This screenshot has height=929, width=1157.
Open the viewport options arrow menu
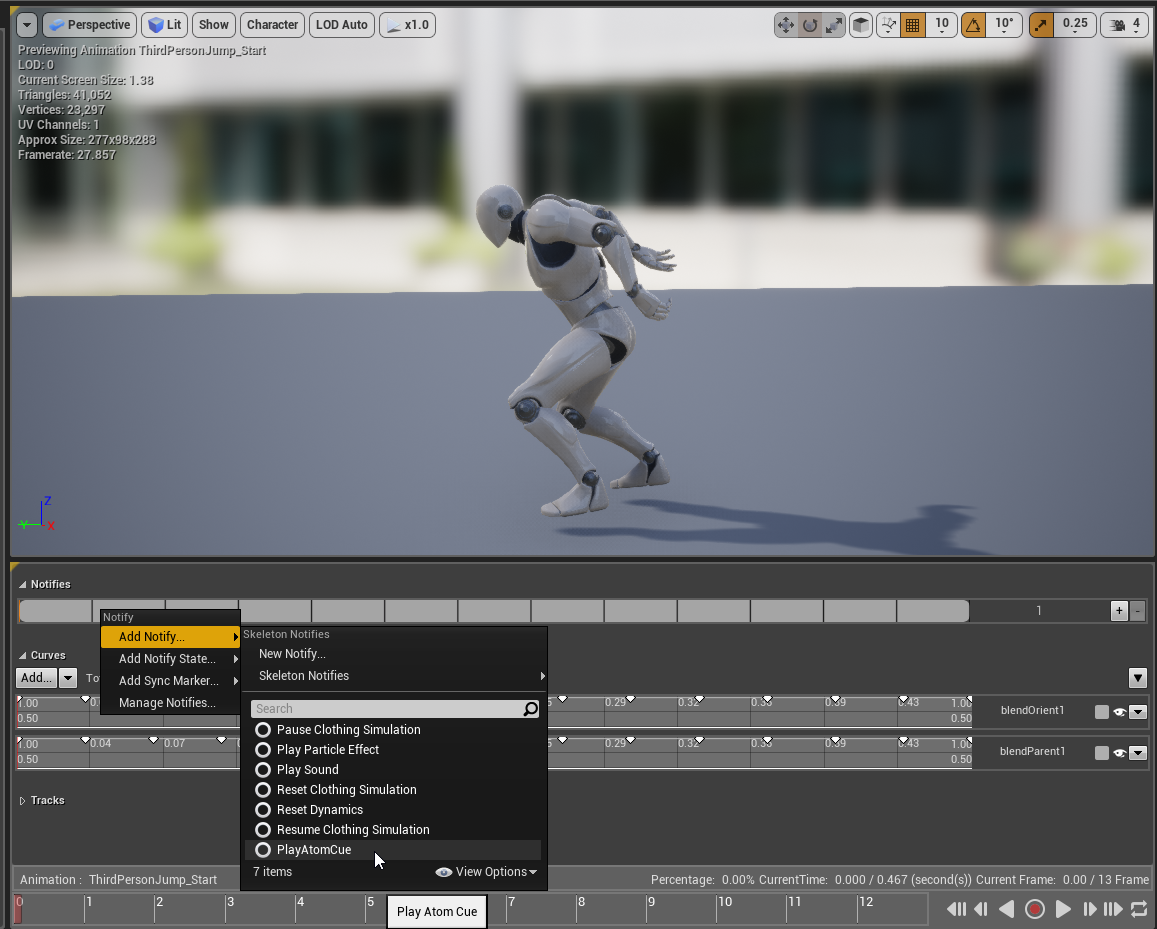(x=27, y=25)
